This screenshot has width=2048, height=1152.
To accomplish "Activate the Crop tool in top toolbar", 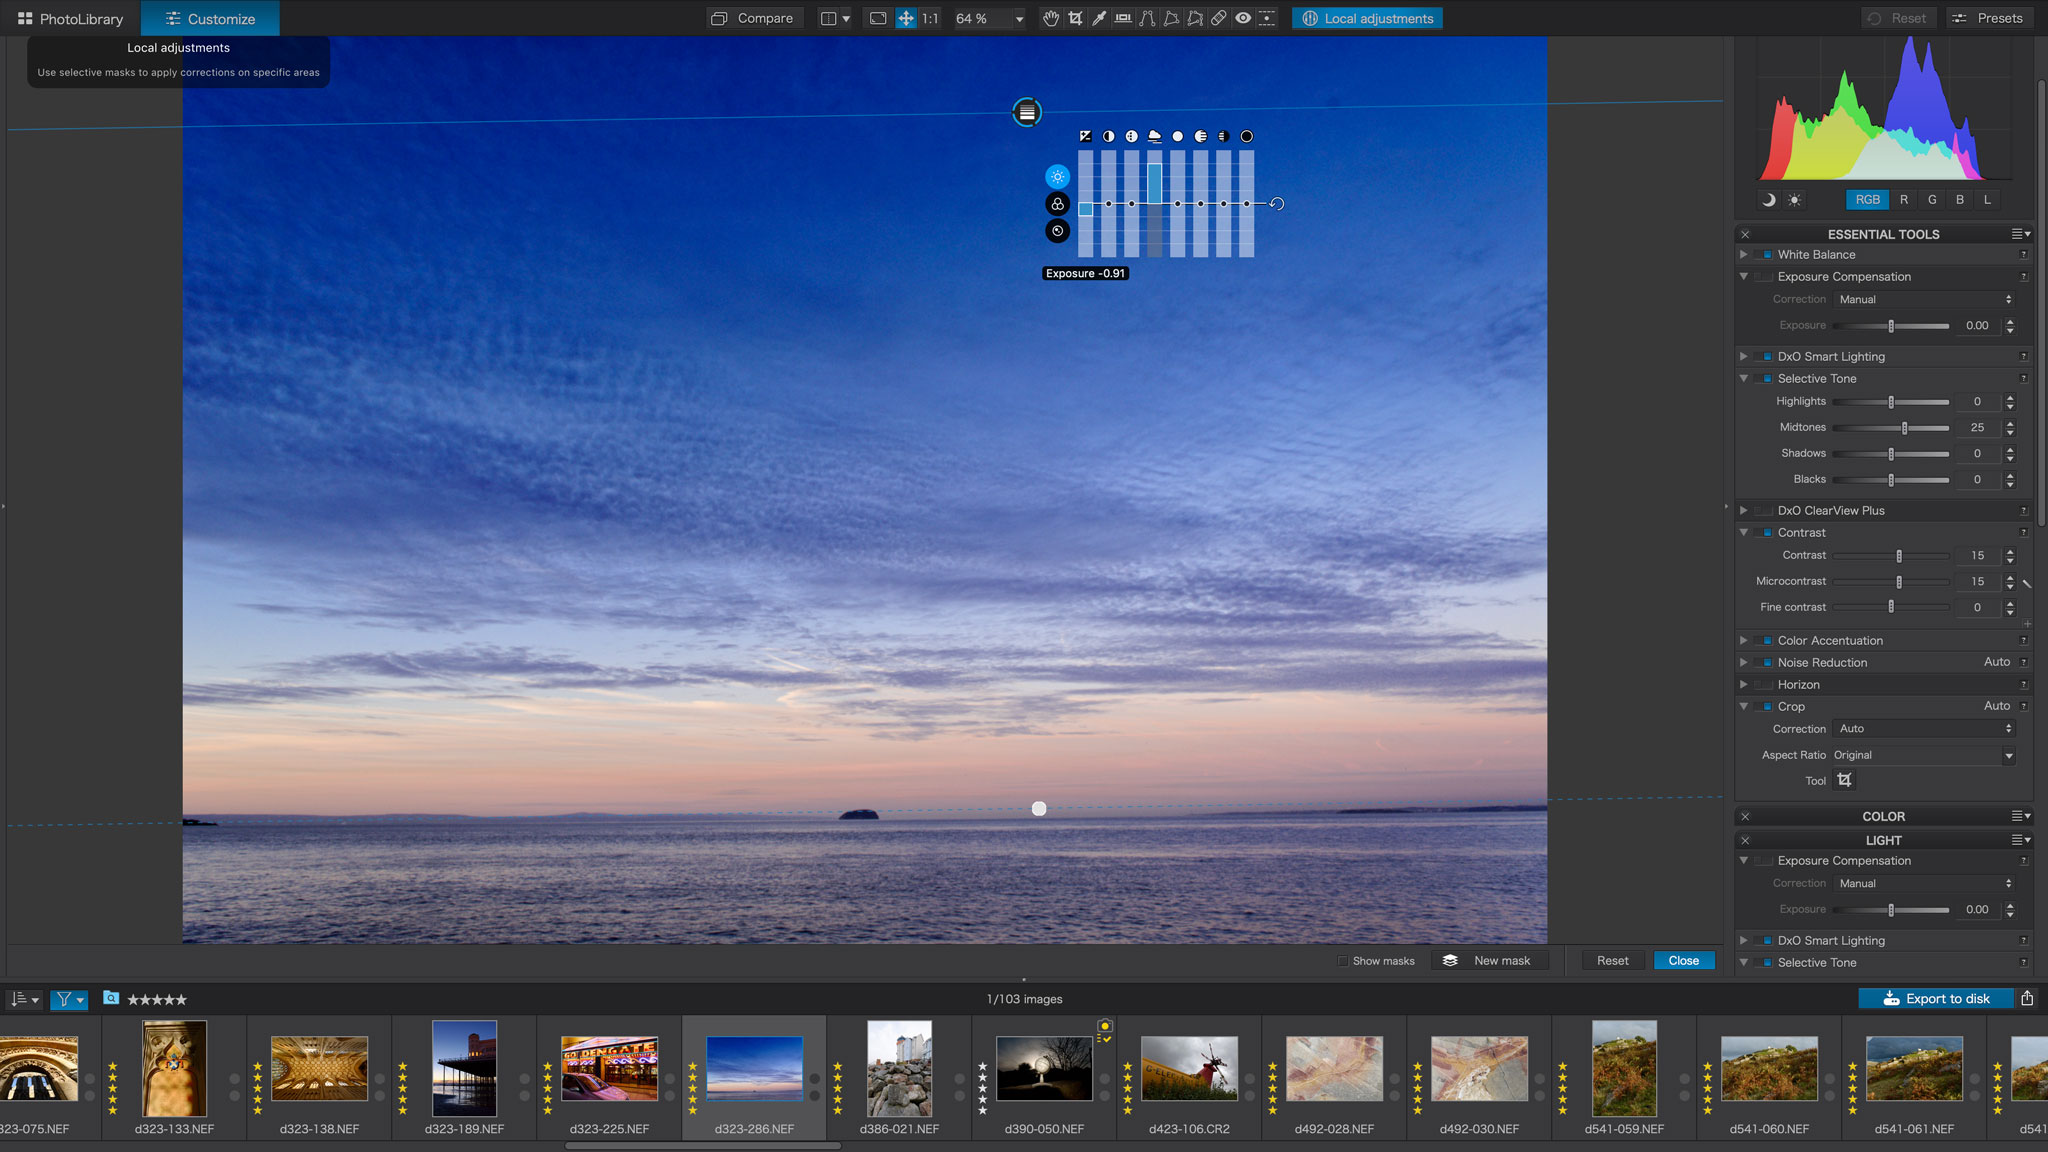I will tap(1075, 18).
